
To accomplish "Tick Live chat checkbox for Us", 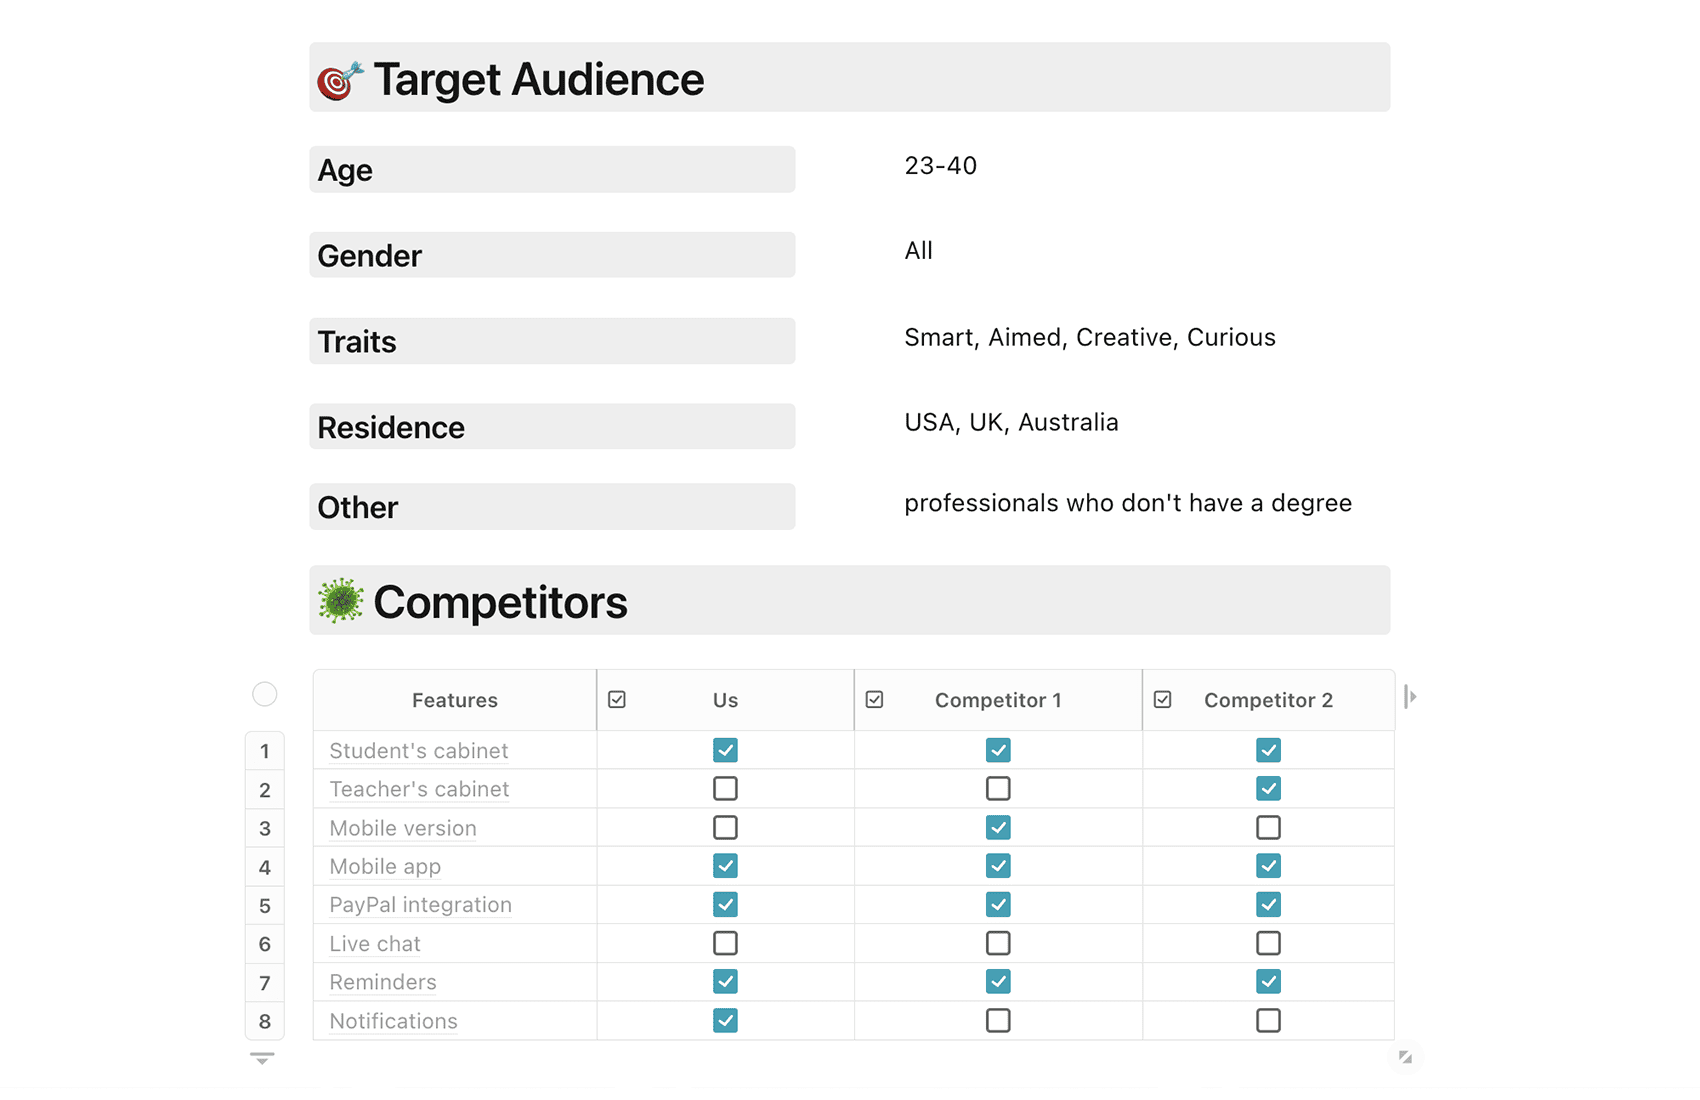I will [725, 943].
